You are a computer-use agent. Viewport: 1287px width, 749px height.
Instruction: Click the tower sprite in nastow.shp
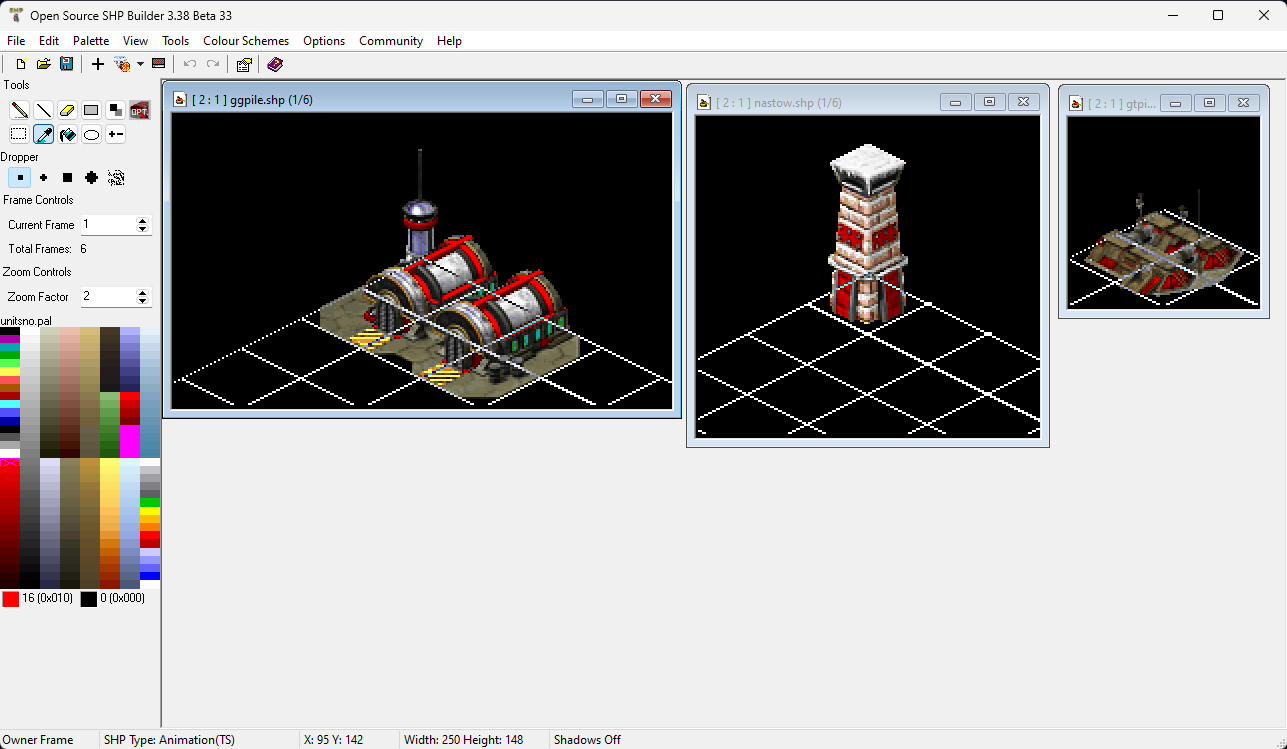[868, 235]
